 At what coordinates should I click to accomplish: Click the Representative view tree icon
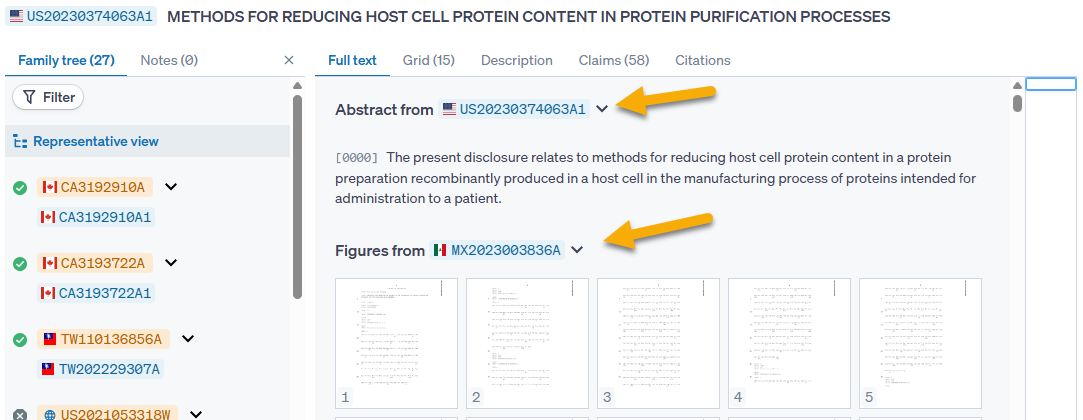(20, 142)
